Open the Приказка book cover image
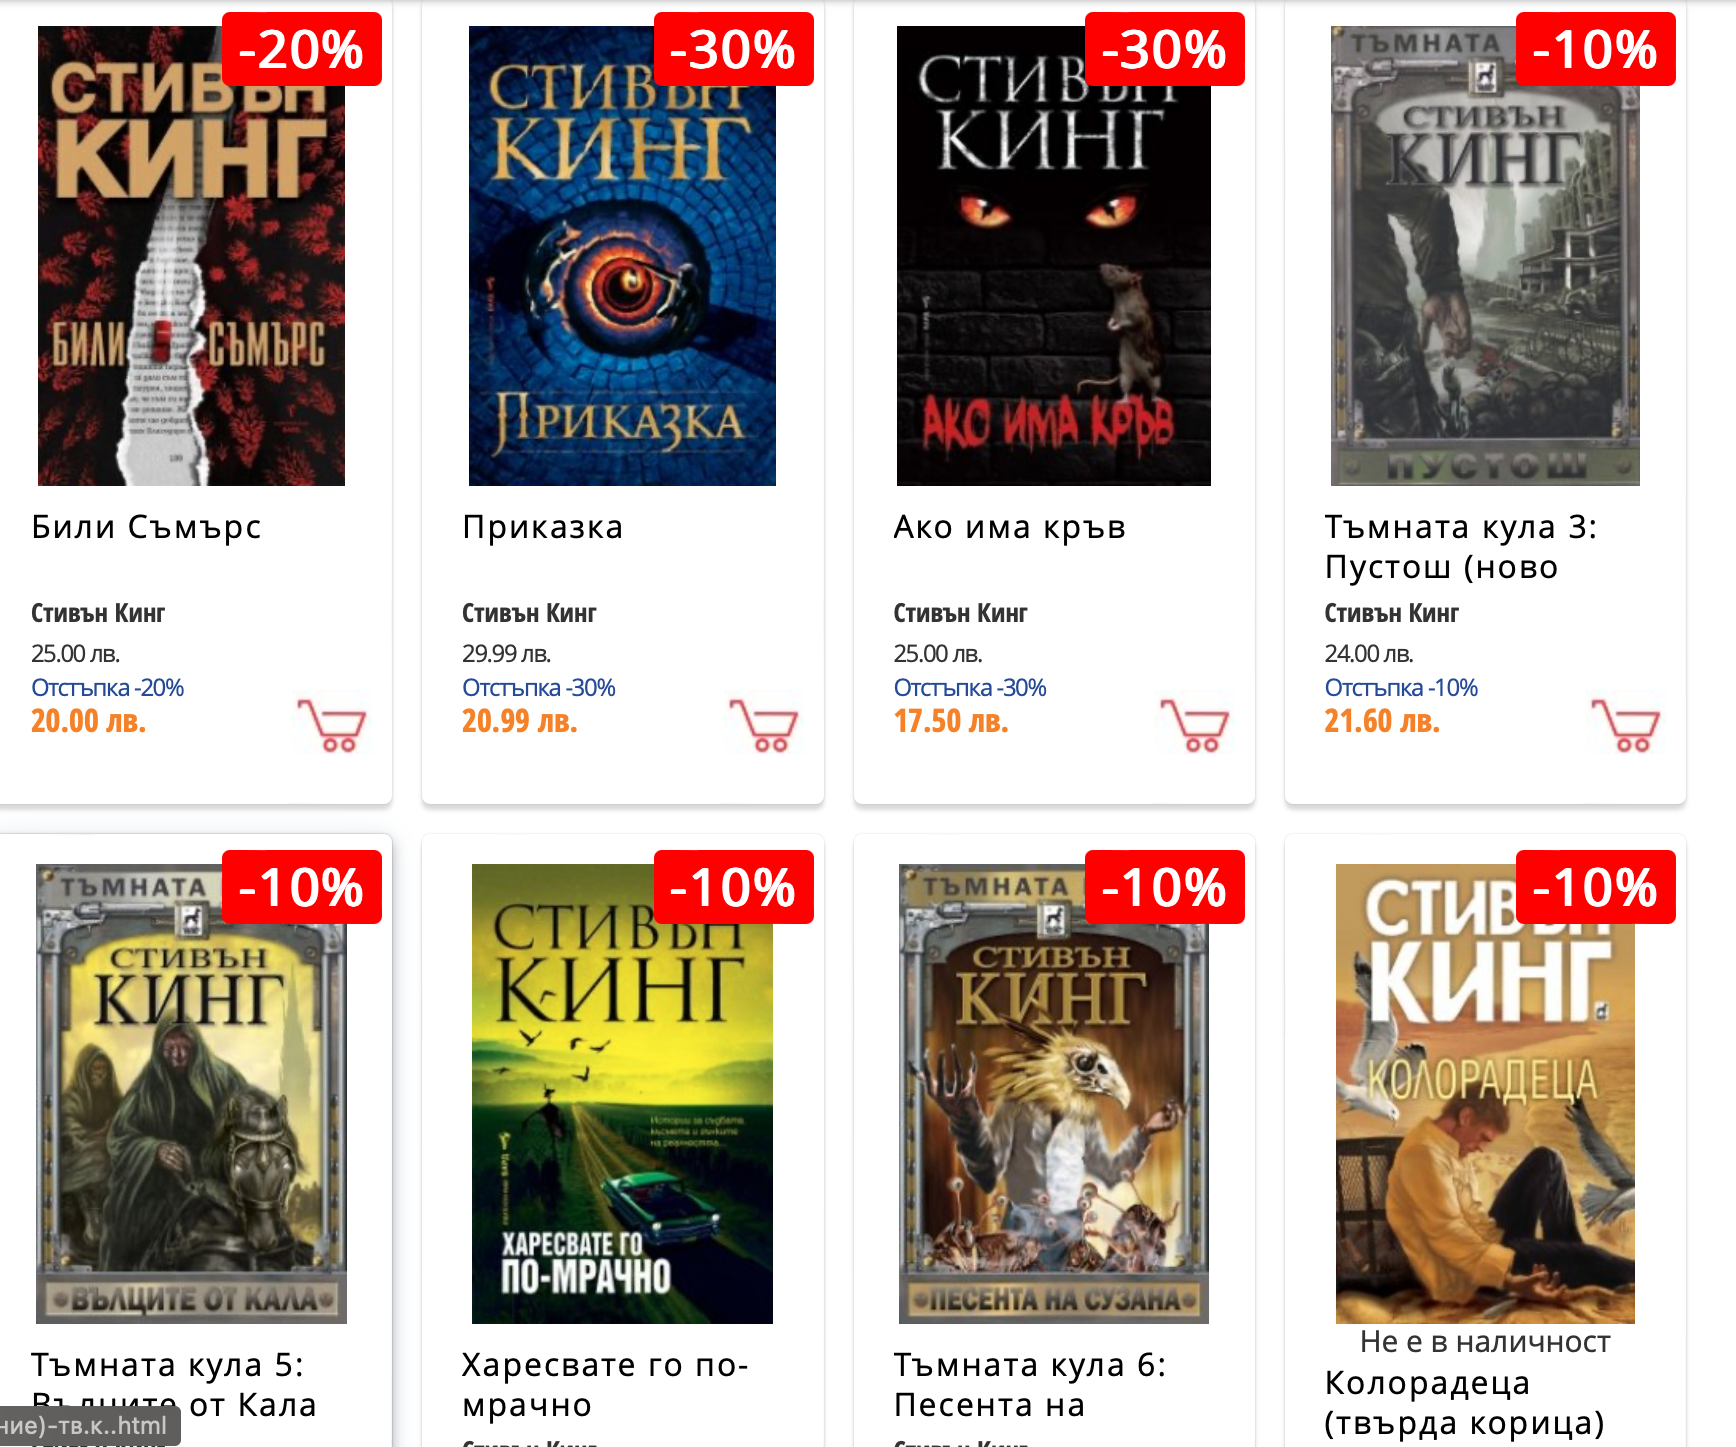 [622, 256]
